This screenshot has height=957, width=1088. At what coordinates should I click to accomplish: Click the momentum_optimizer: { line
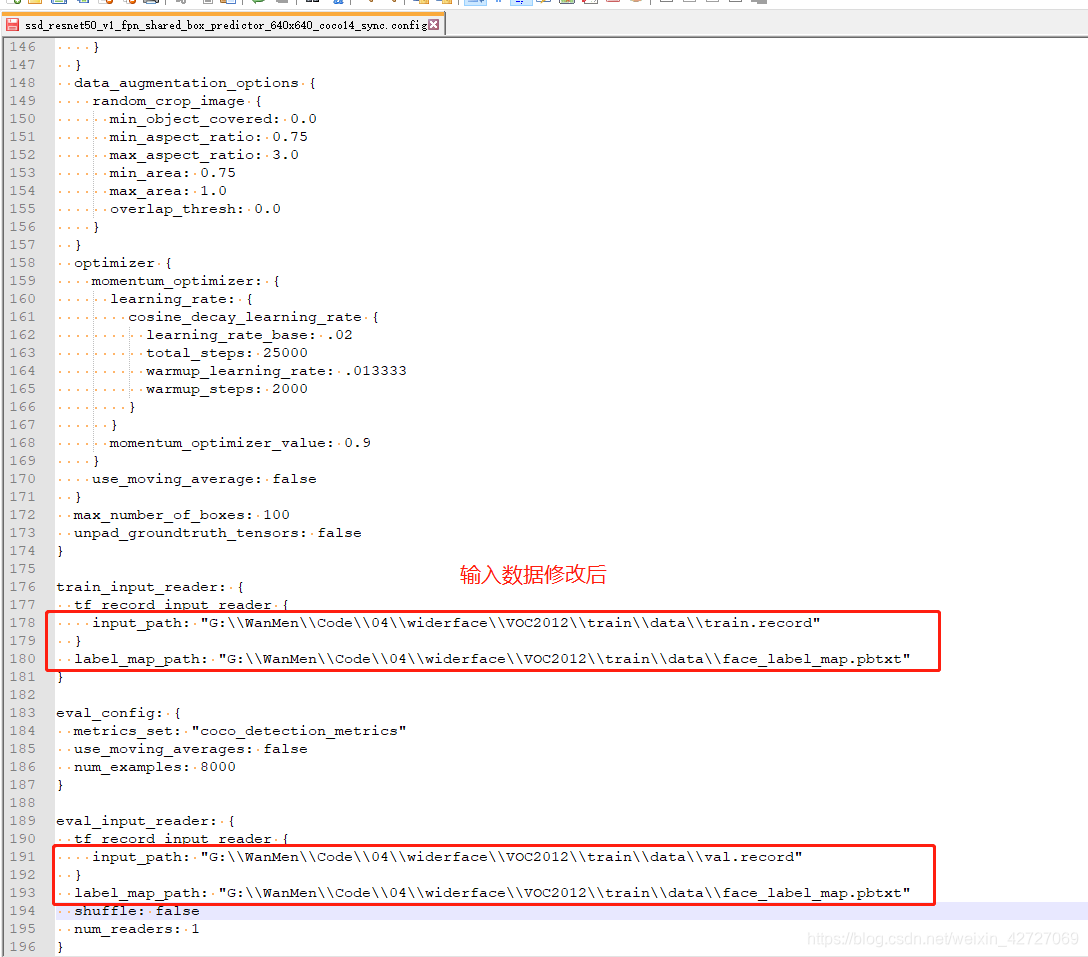186,282
